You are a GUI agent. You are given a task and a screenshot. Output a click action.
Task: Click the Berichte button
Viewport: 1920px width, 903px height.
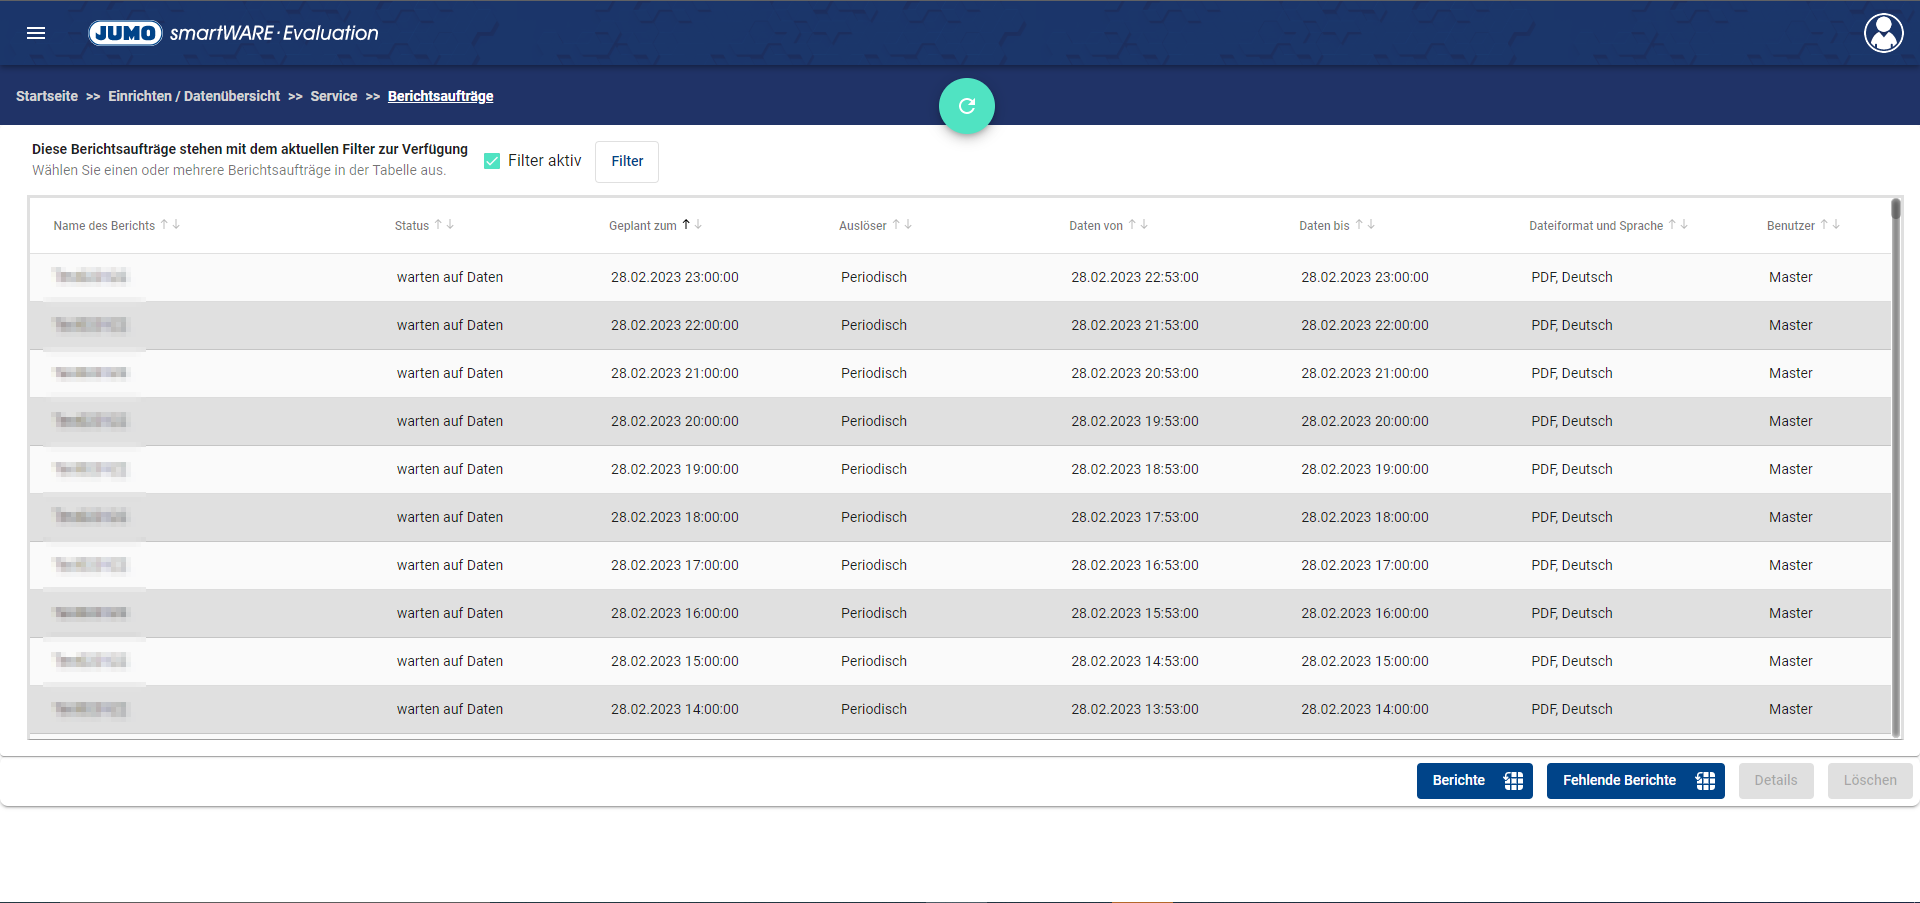click(1475, 780)
